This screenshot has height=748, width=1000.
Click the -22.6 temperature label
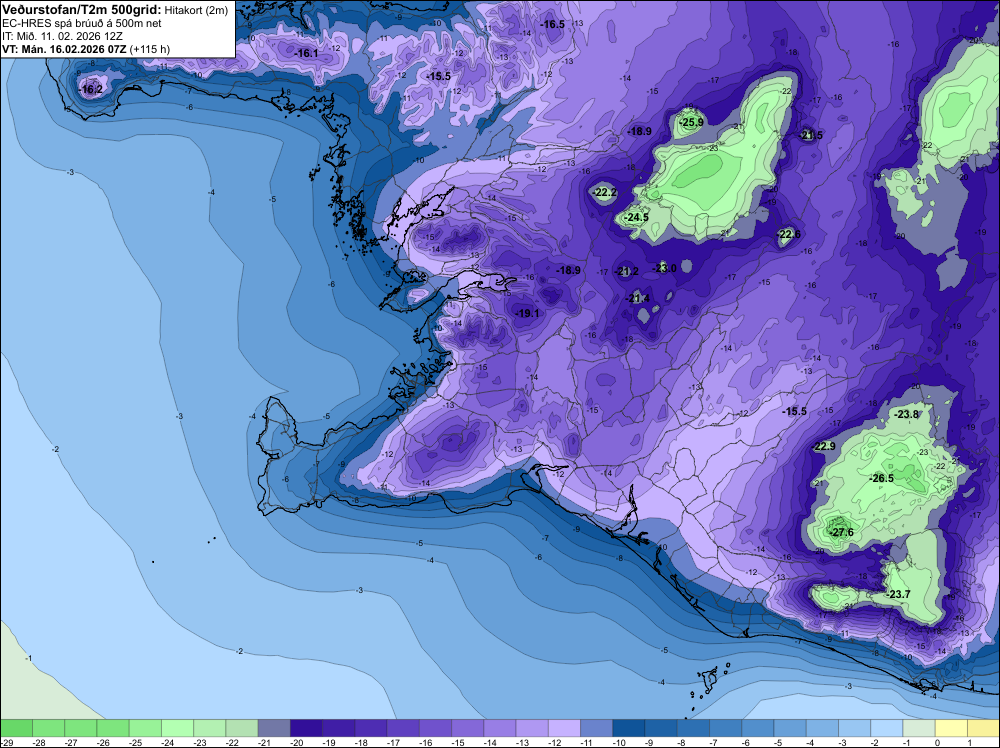click(789, 235)
